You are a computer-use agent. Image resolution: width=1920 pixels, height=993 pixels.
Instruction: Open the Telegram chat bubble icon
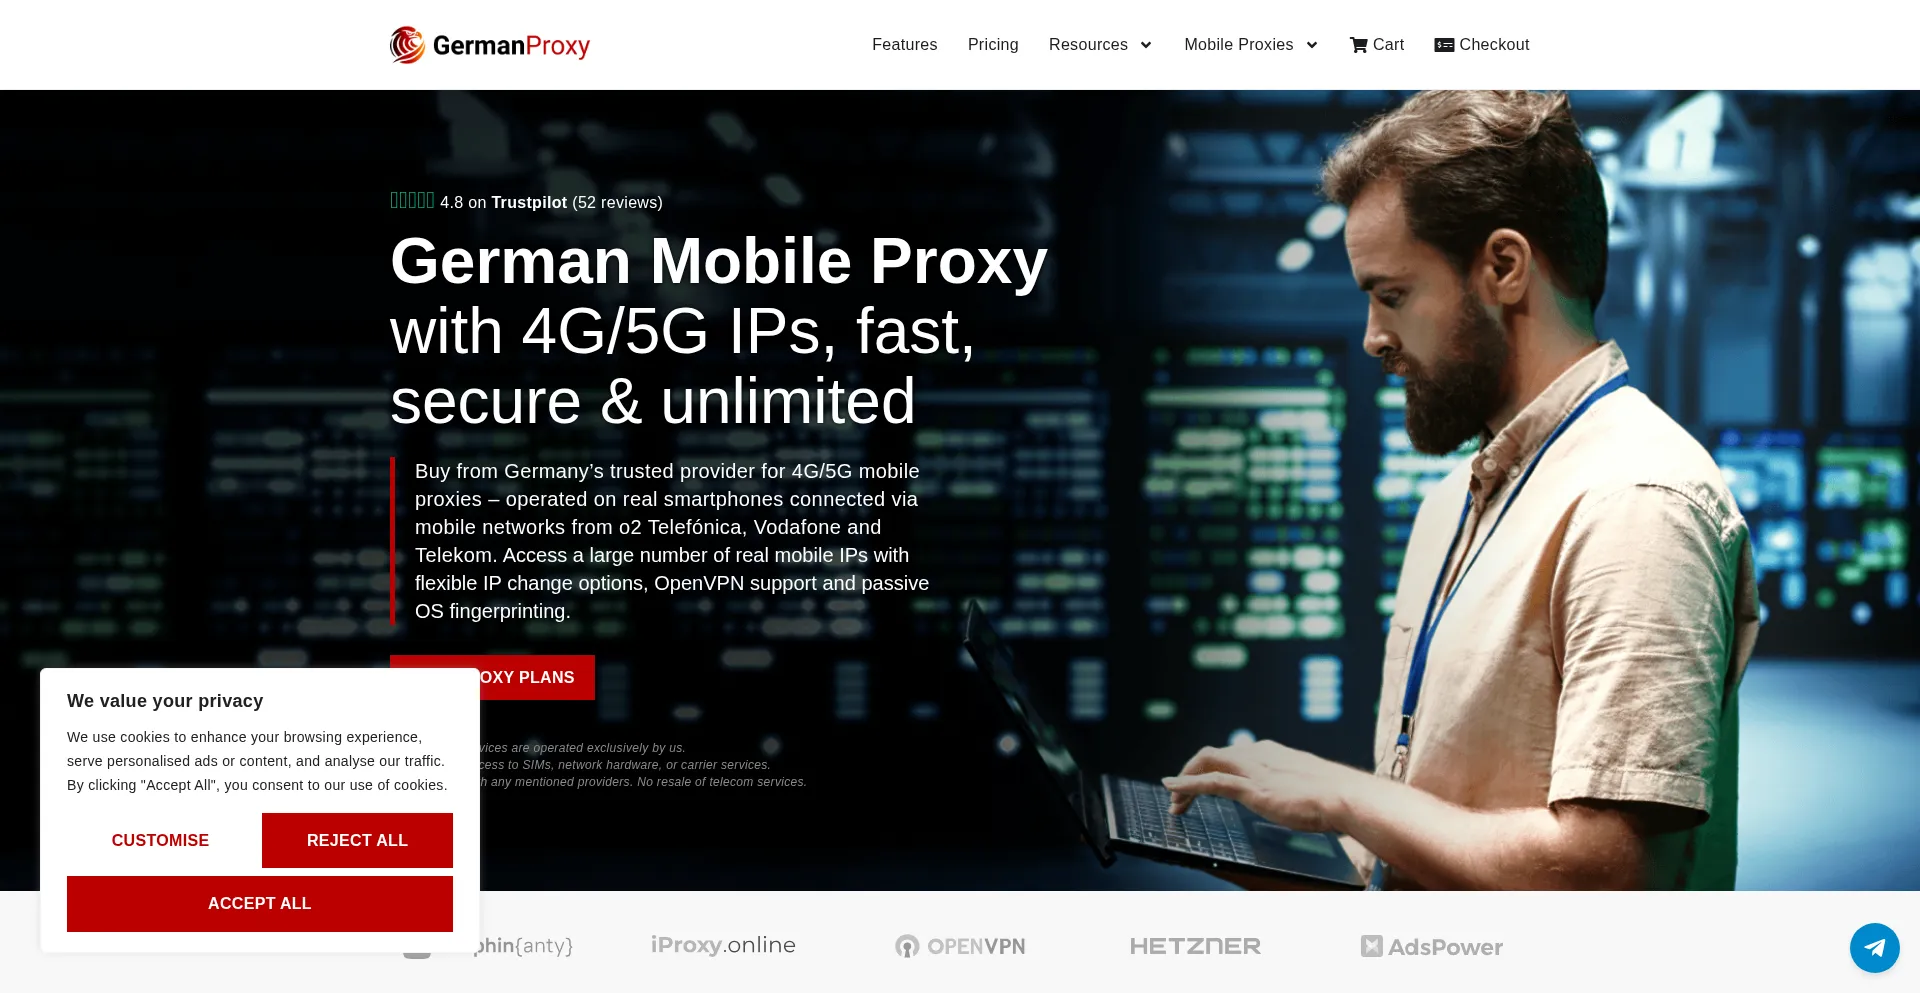point(1874,947)
